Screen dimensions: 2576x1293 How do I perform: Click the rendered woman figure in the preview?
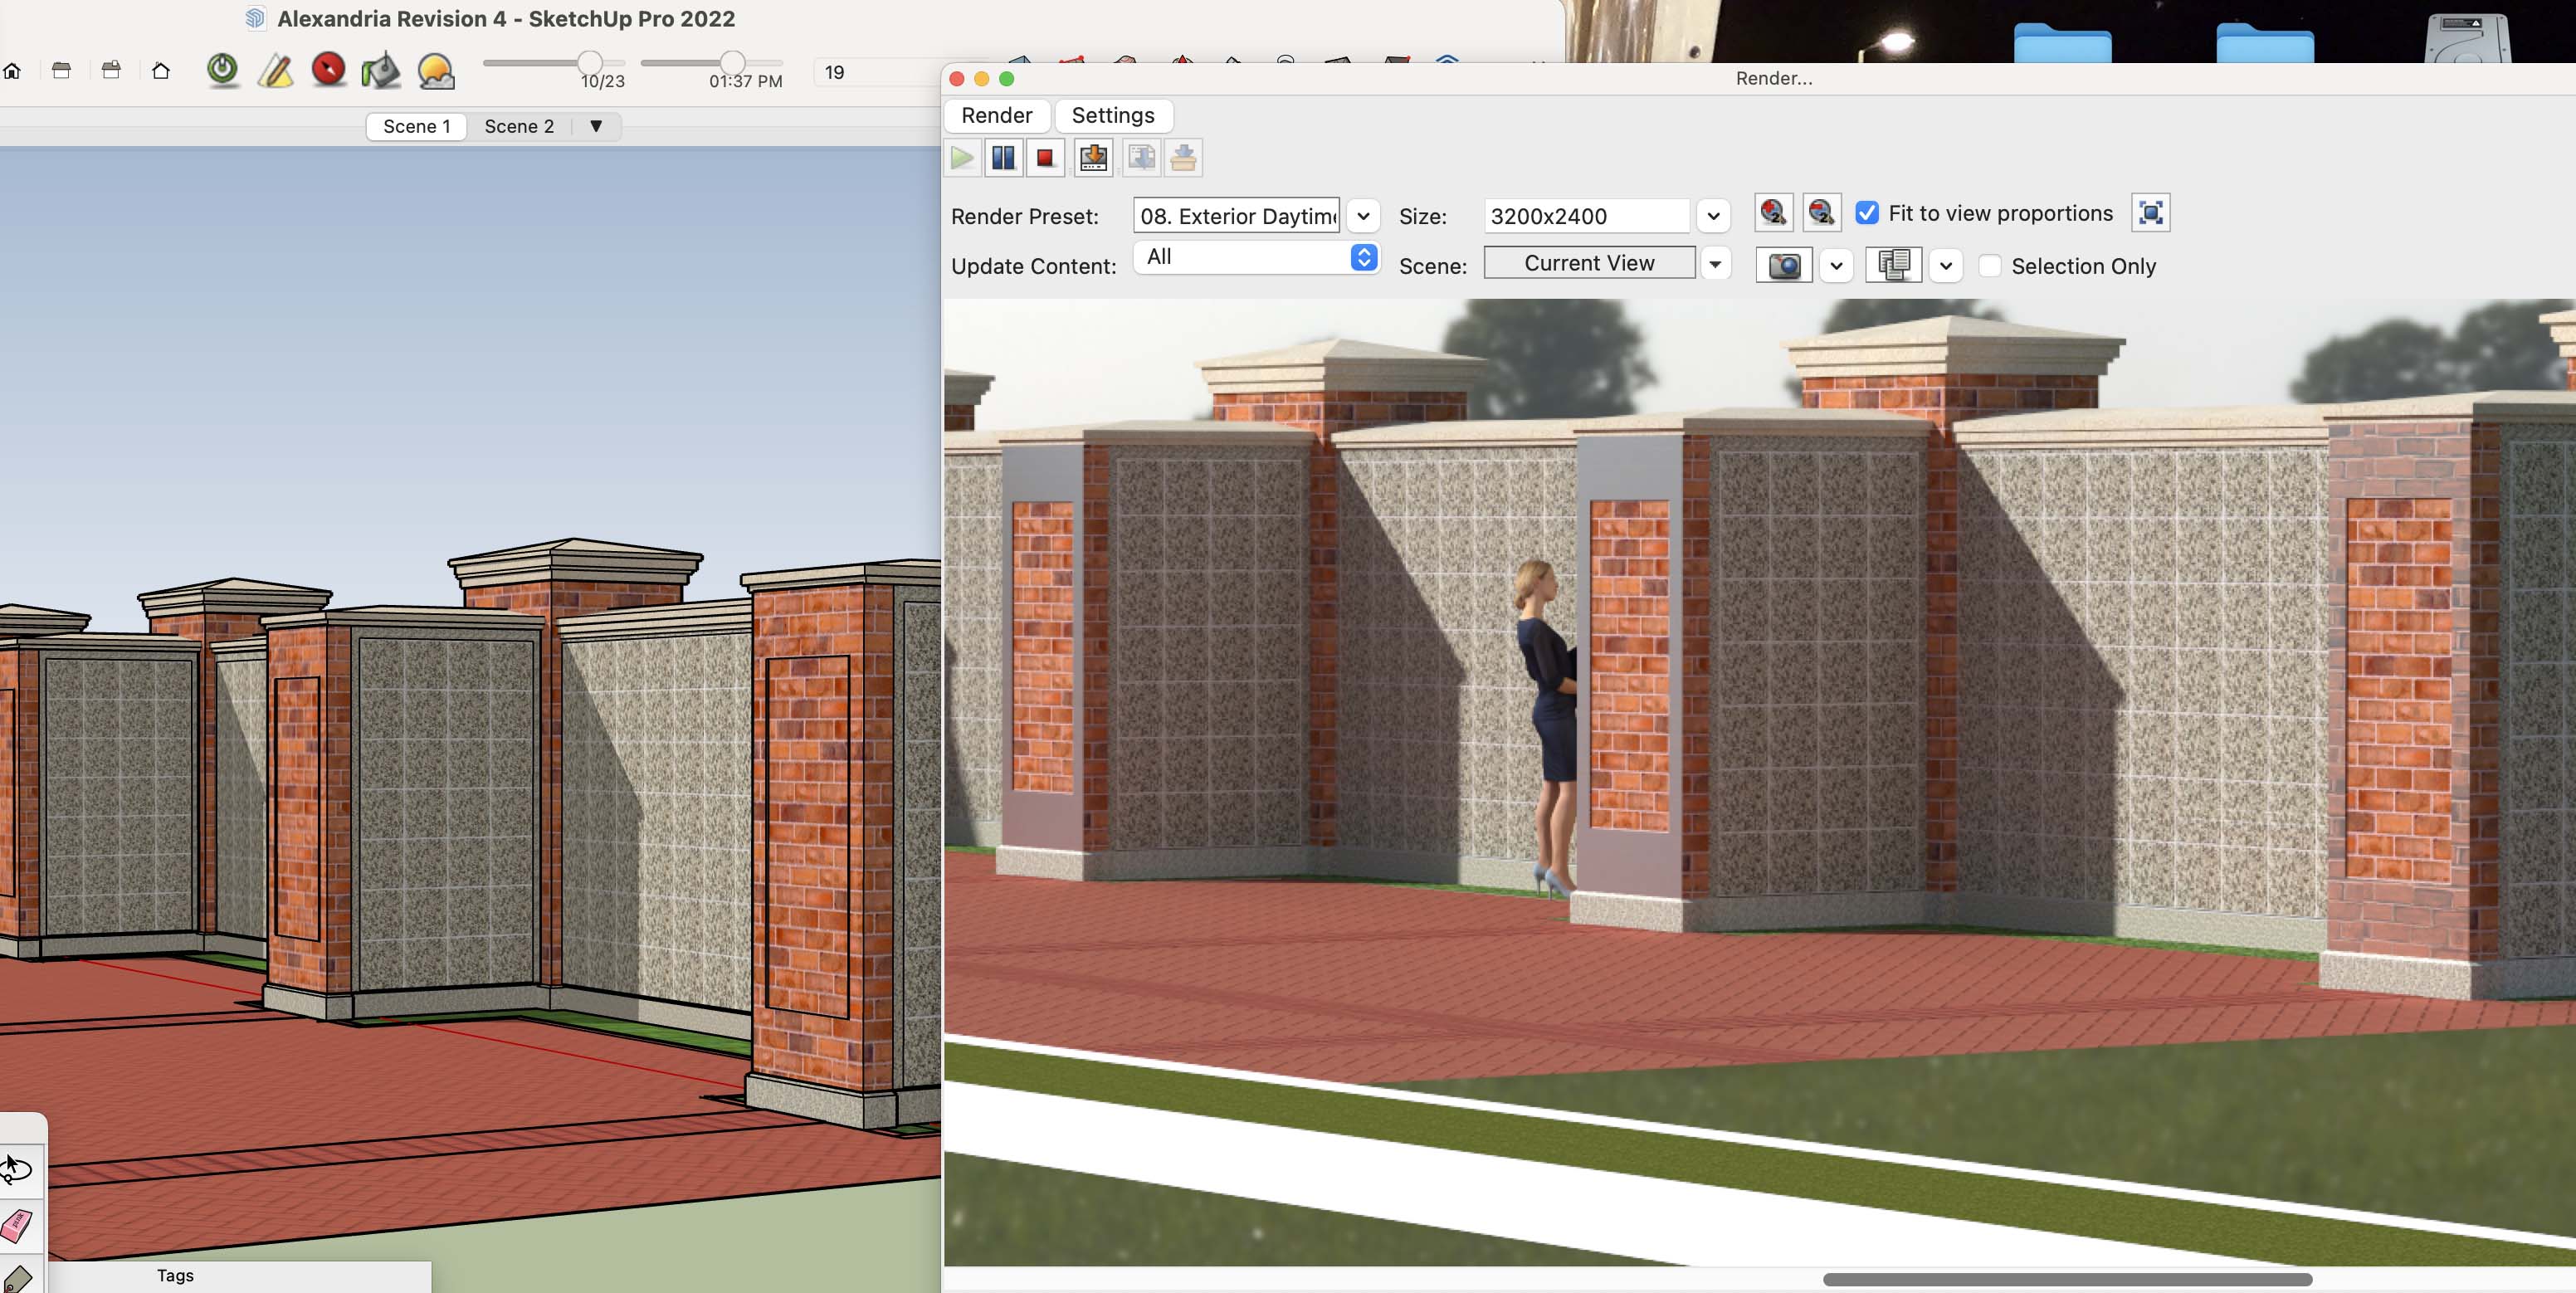(x=1547, y=726)
